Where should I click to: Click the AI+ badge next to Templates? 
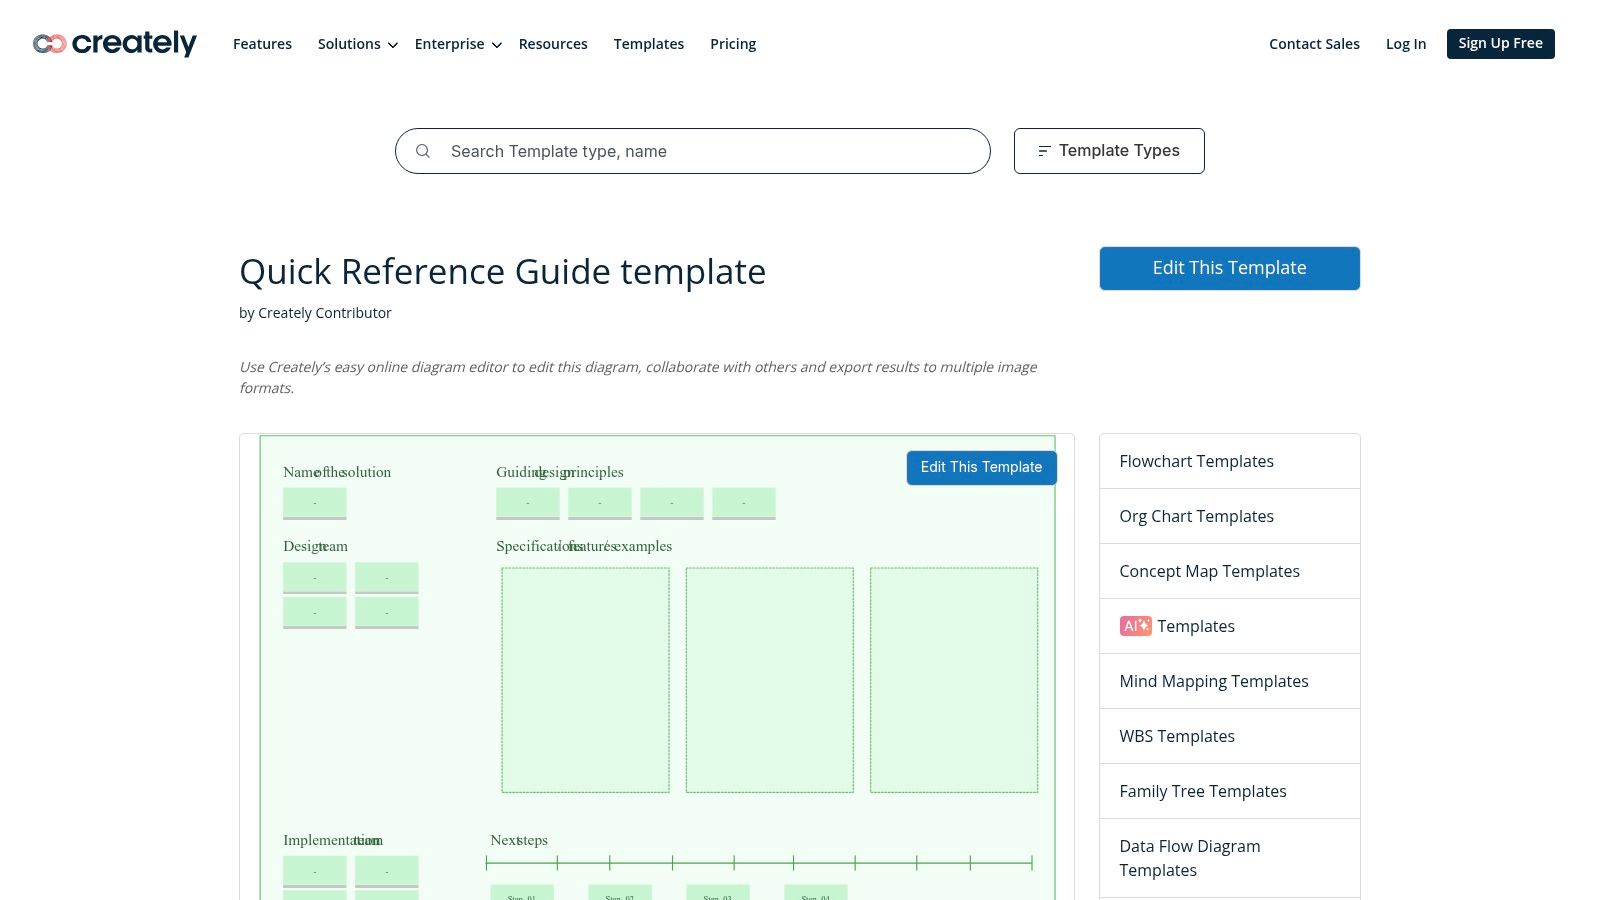[x=1135, y=626]
